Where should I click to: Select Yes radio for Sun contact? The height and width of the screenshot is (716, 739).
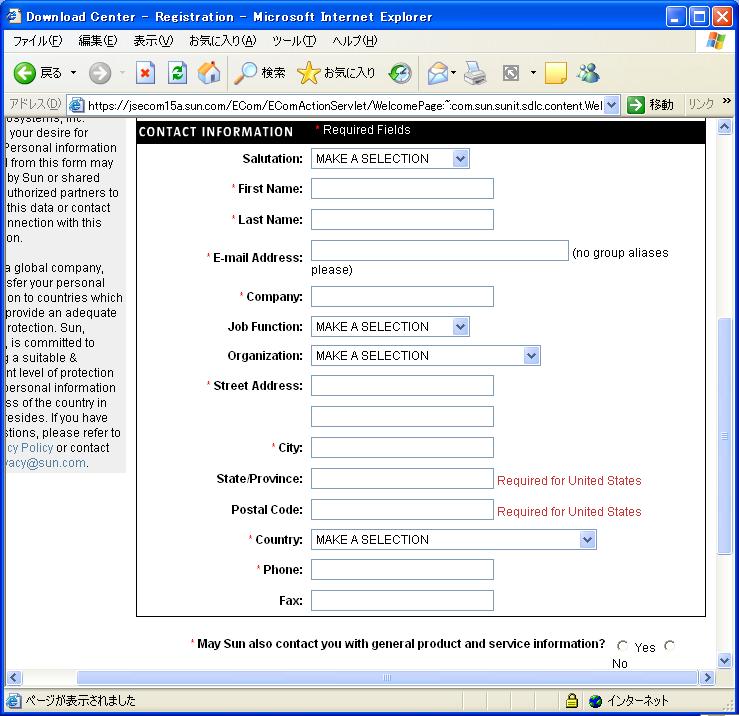(622, 645)
